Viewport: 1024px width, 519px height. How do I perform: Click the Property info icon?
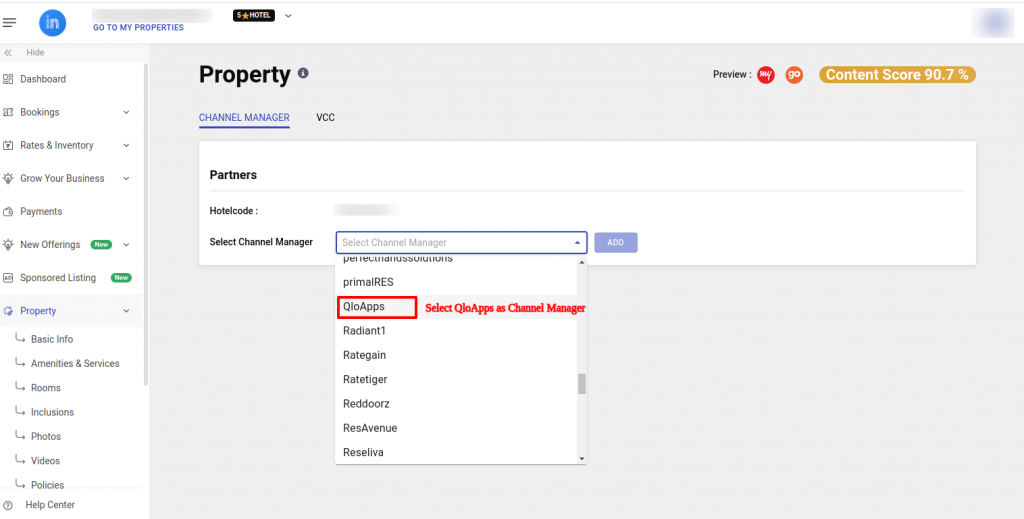(x=303, y=73)
